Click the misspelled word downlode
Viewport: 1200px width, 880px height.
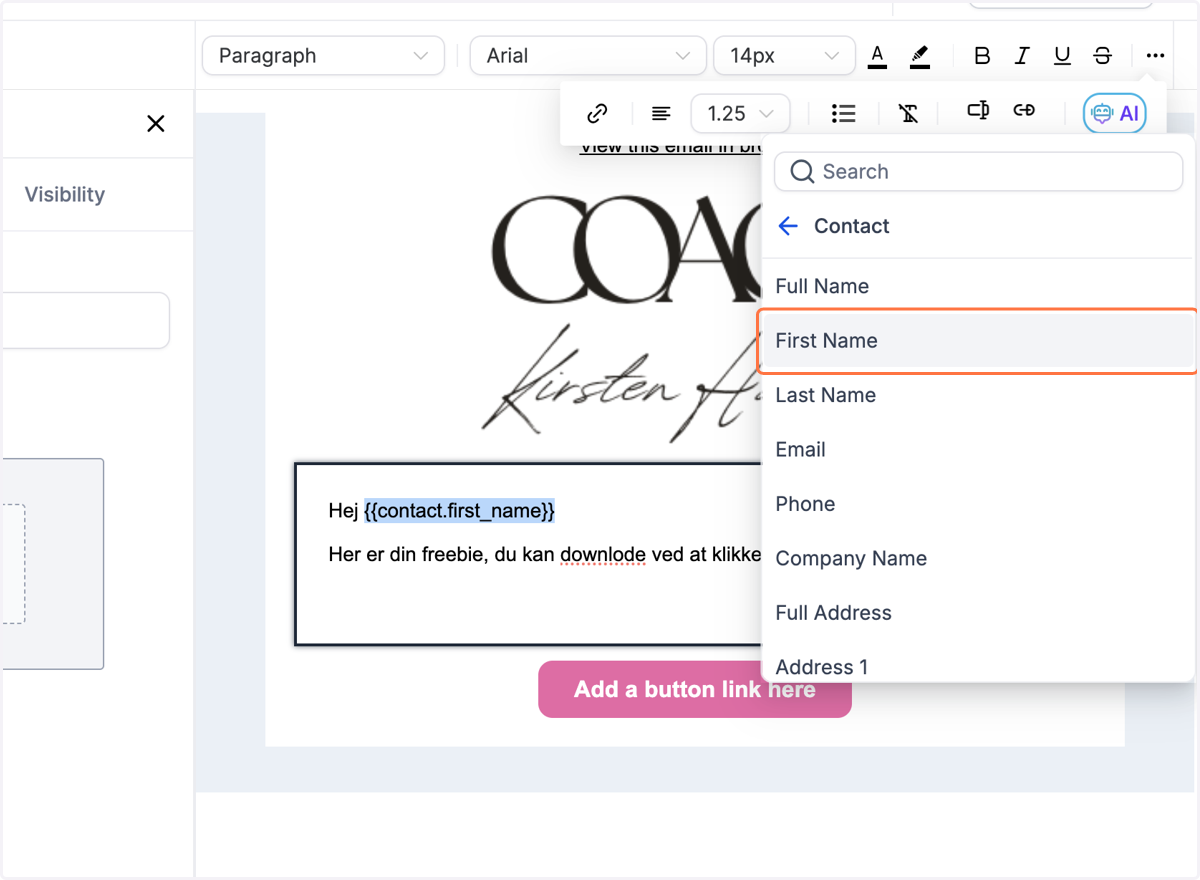603,554
